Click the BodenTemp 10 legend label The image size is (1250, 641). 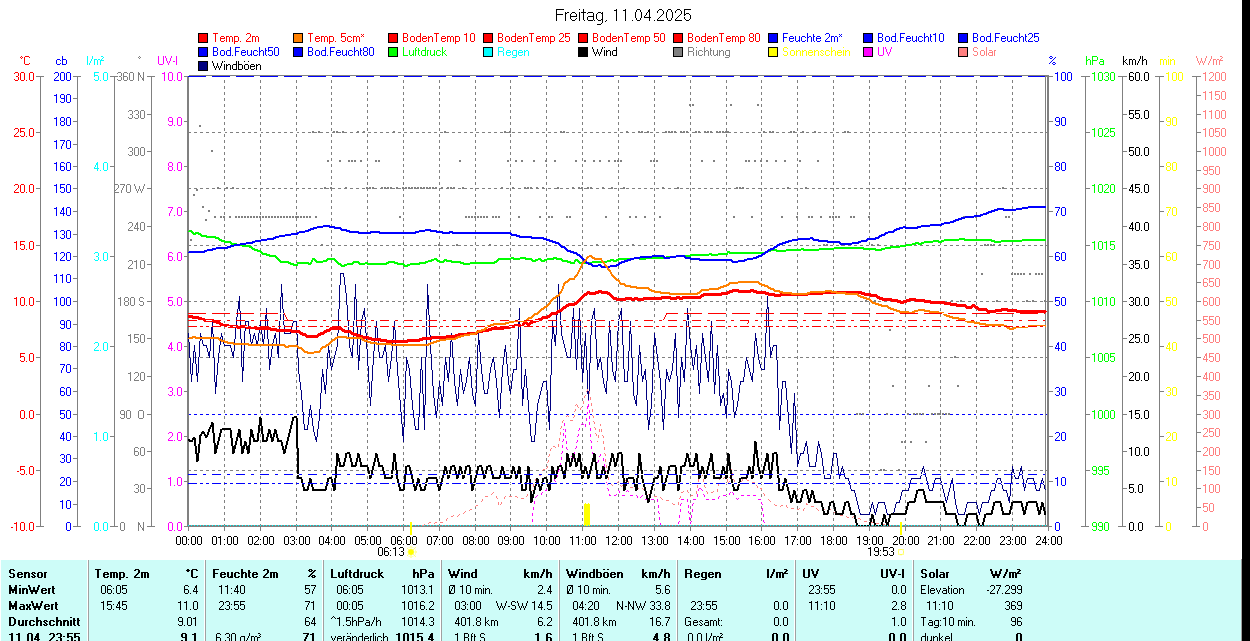pos(438,38)
